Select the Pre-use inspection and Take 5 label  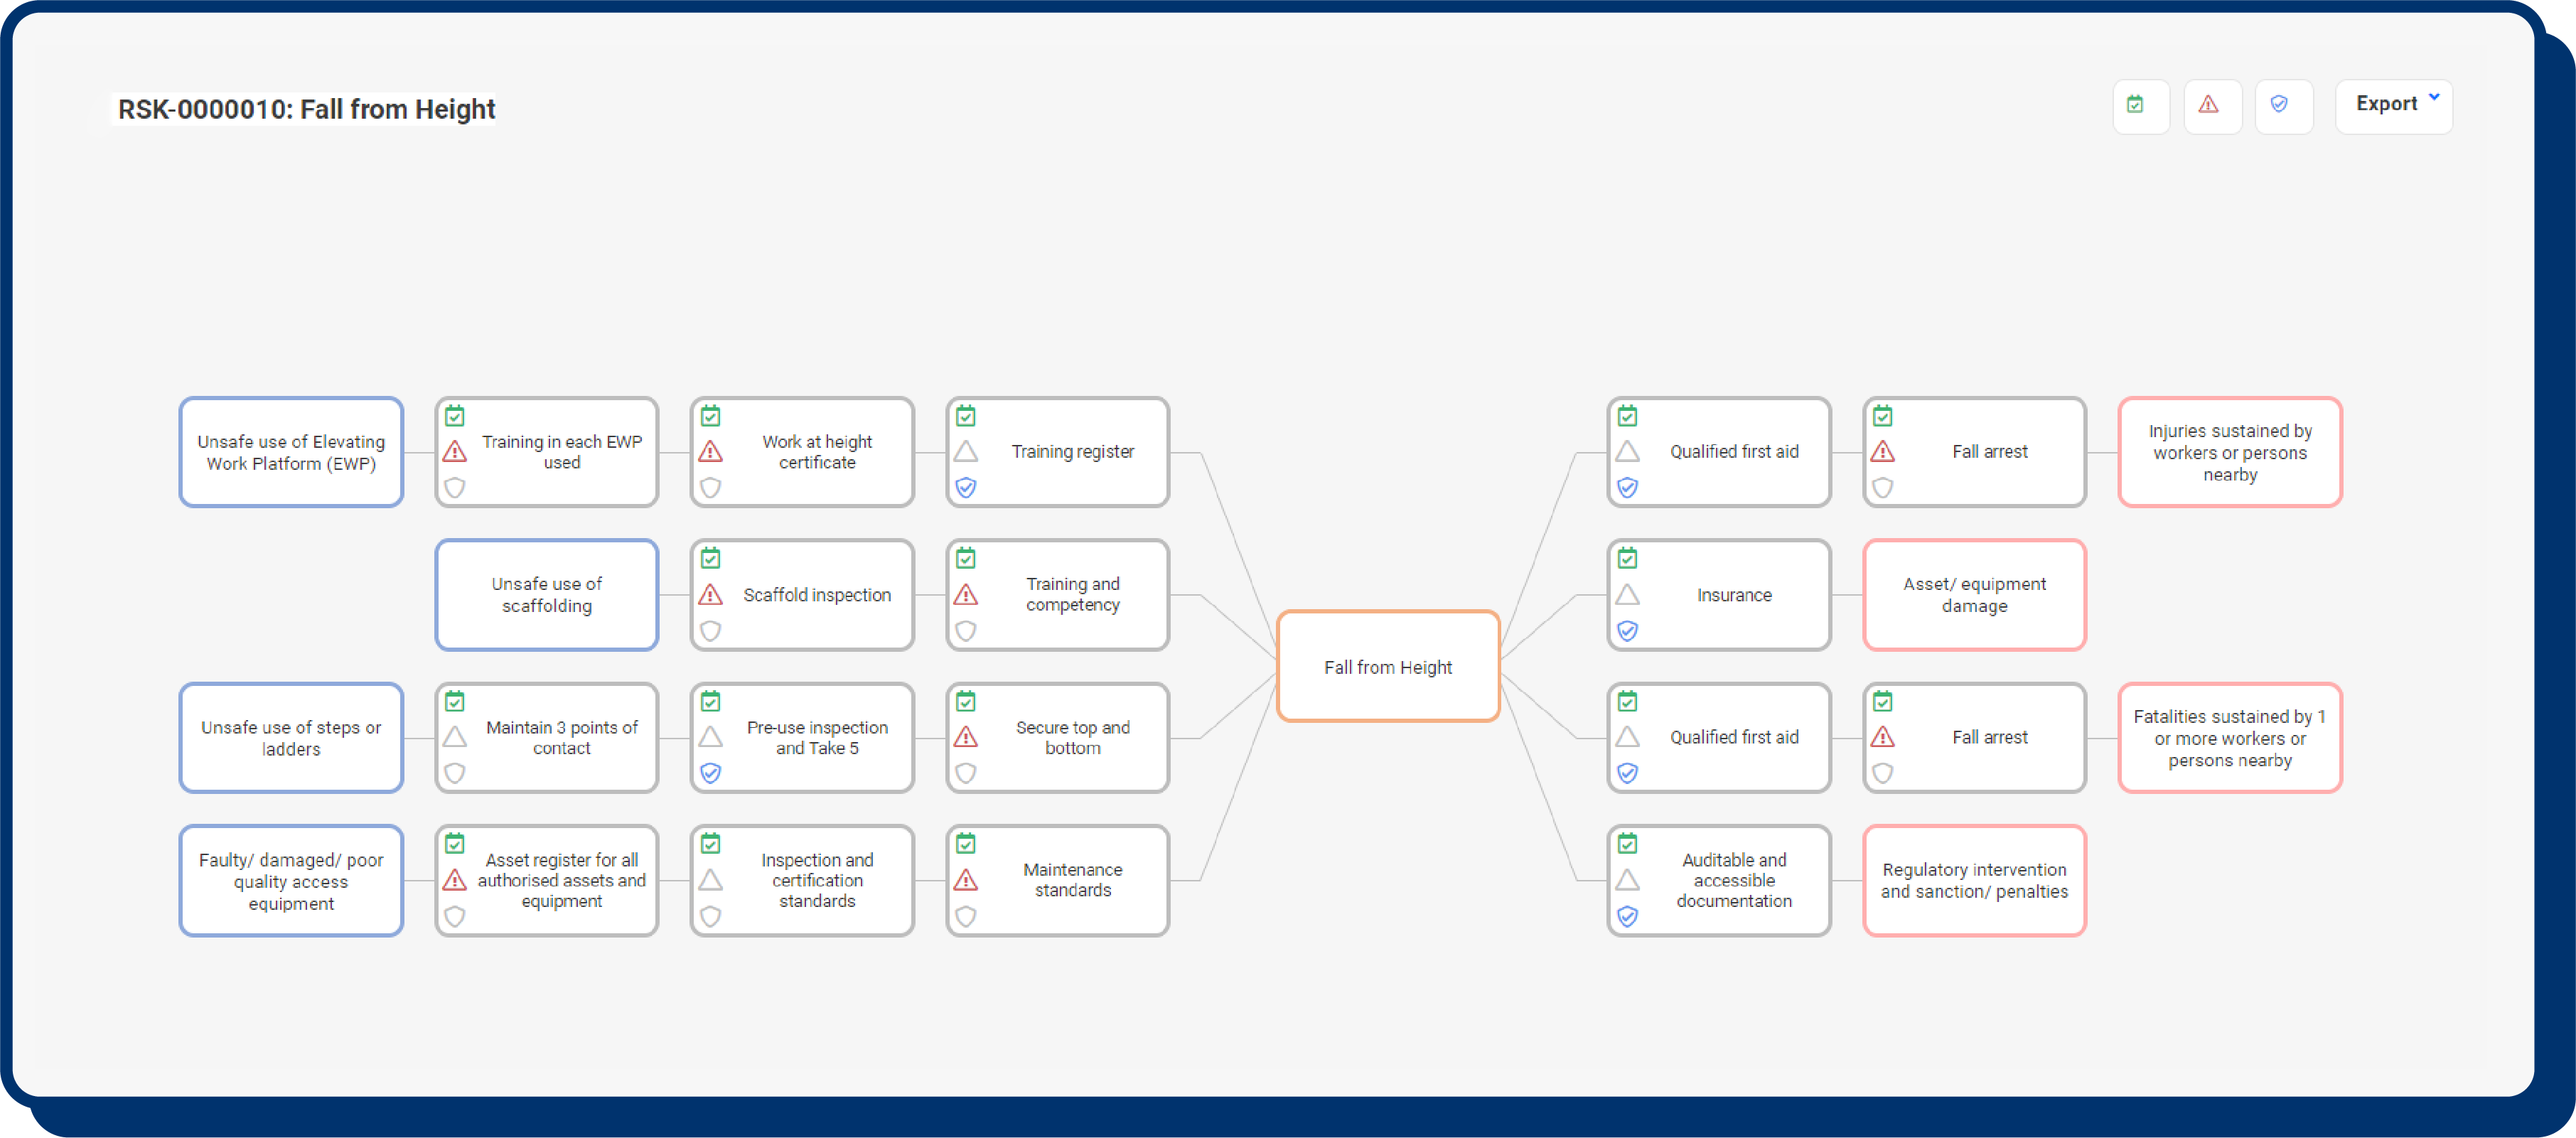click(x=817, y=737)
